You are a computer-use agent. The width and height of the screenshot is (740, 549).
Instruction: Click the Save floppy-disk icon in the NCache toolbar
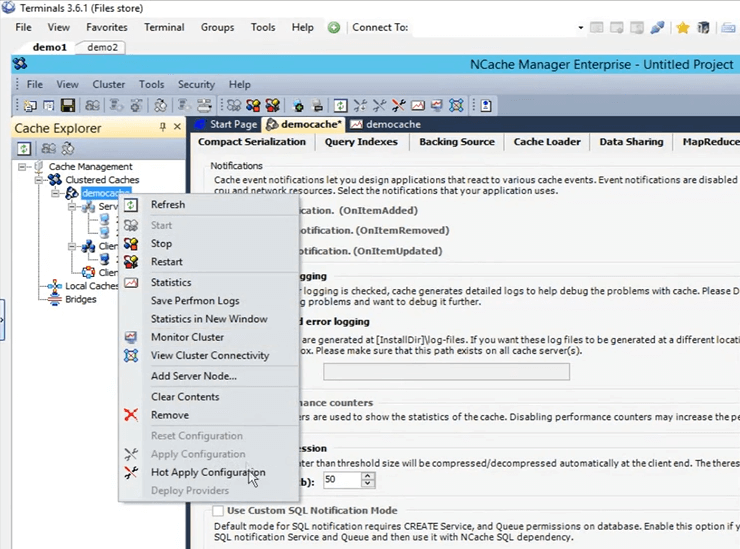point(68,105)
